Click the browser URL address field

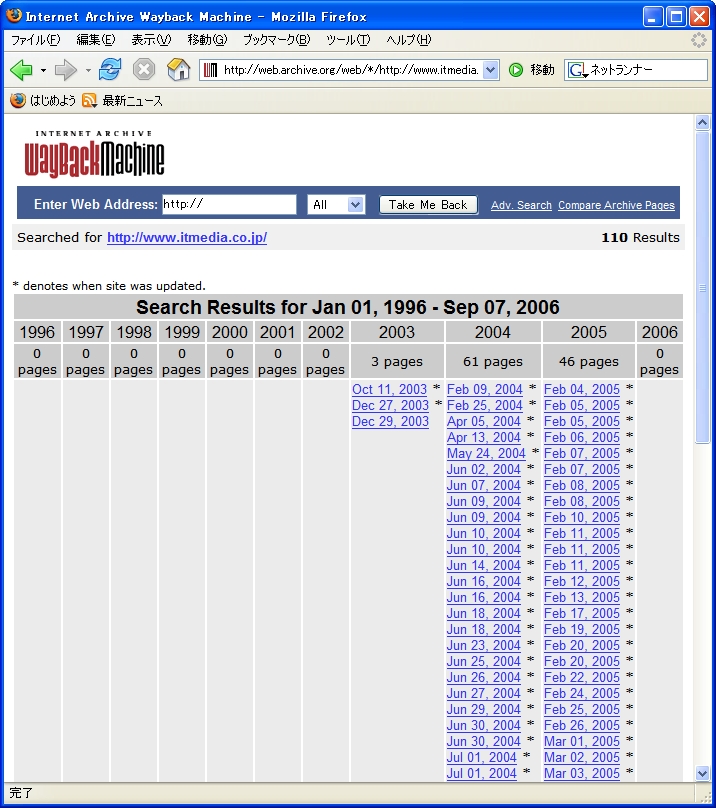[351, 70]
